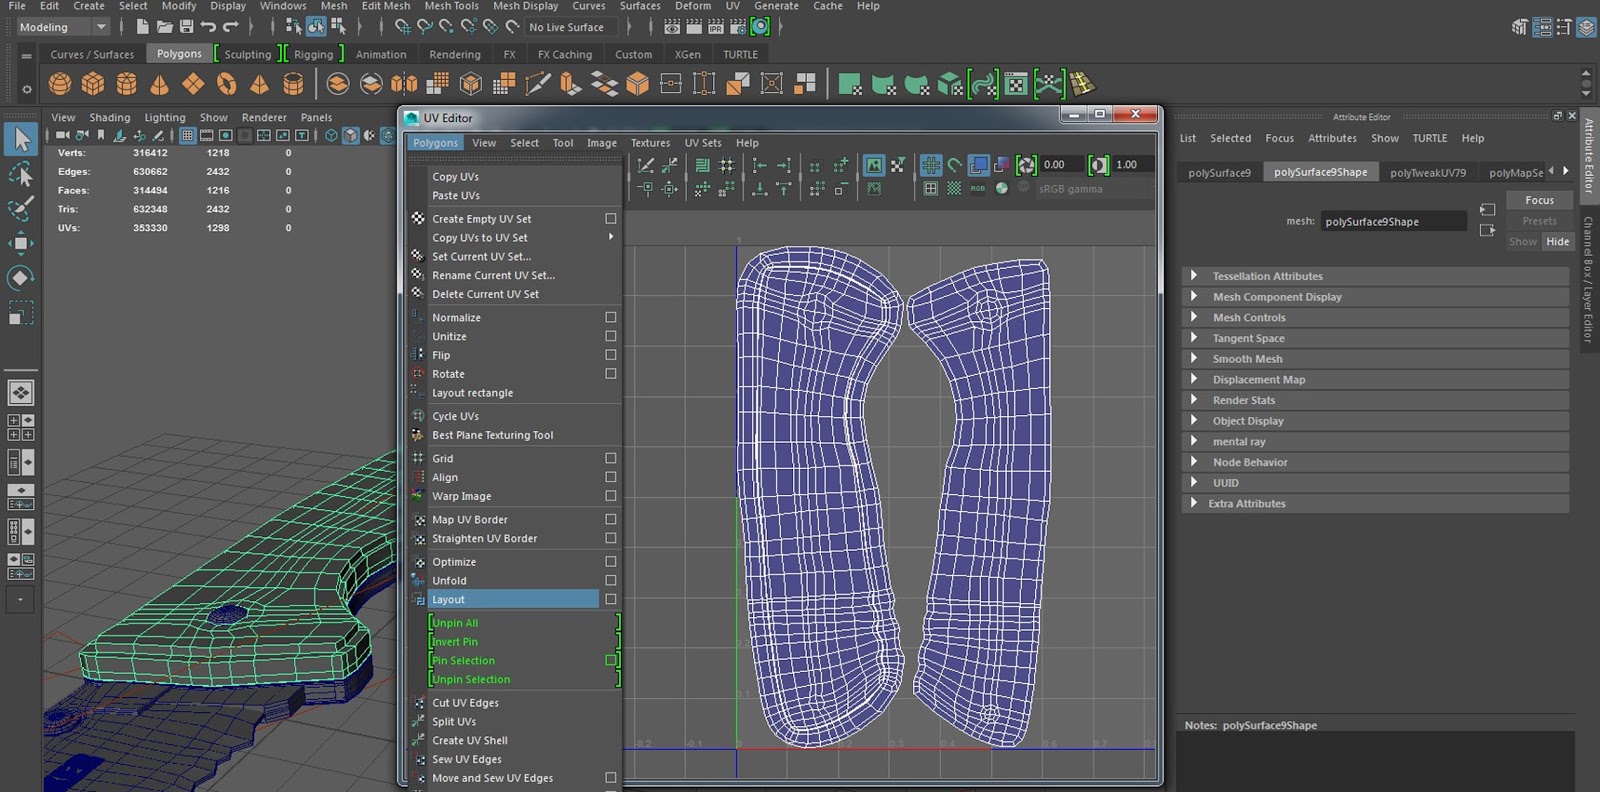Click the polygon torus shelf icon
Image resolution: width=1600 pixels, height=792 pixels.
[227, 84]
